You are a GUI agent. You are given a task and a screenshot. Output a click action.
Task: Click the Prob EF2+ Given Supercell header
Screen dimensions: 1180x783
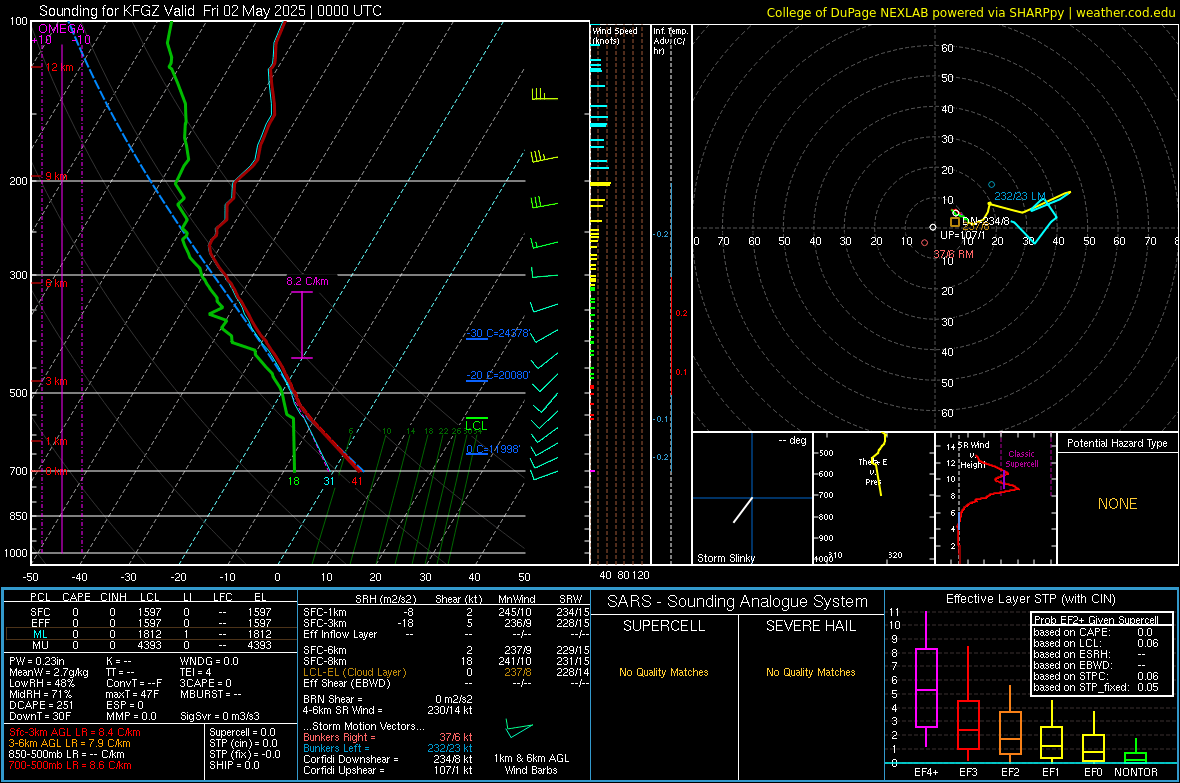1096,620
